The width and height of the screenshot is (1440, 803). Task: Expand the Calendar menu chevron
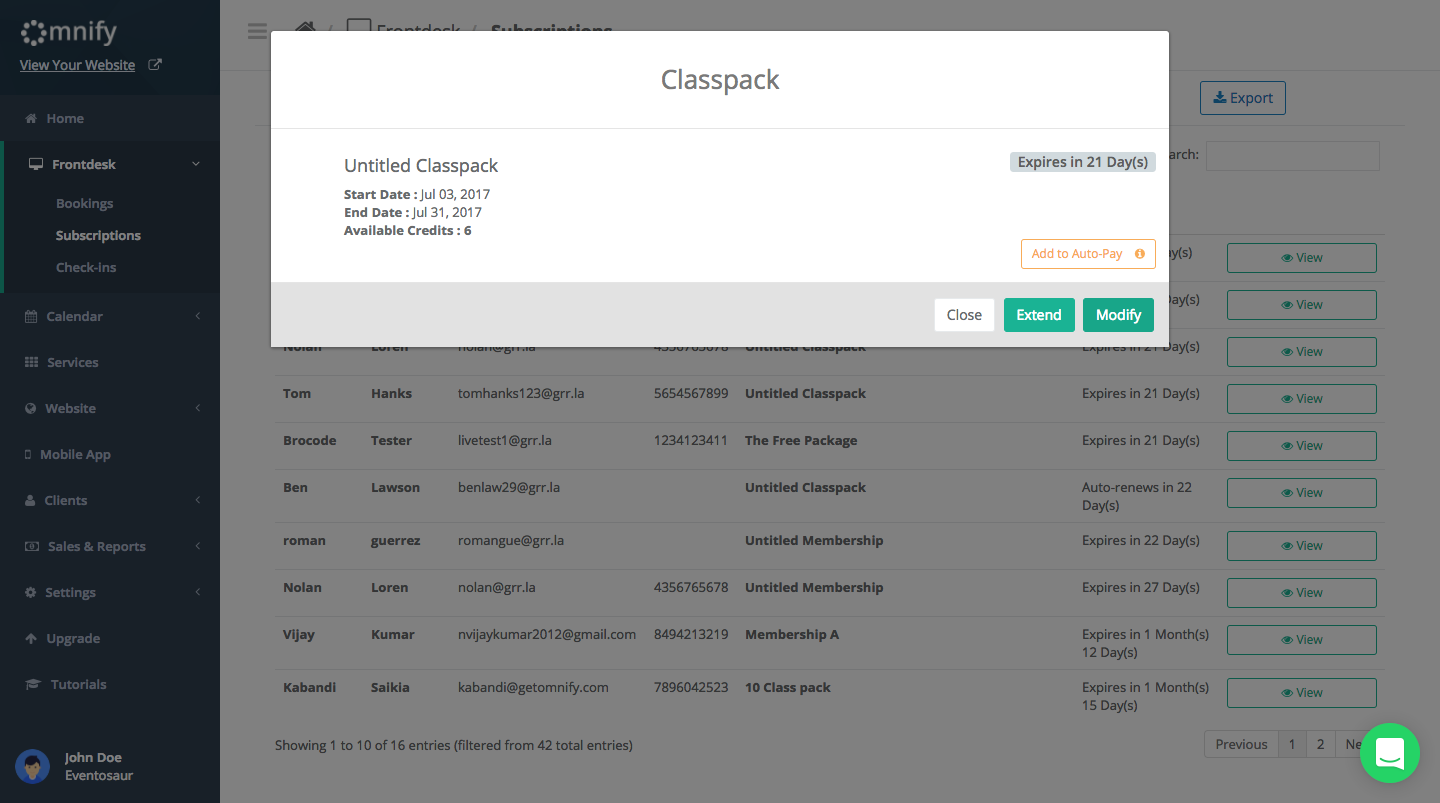point(197,316)
